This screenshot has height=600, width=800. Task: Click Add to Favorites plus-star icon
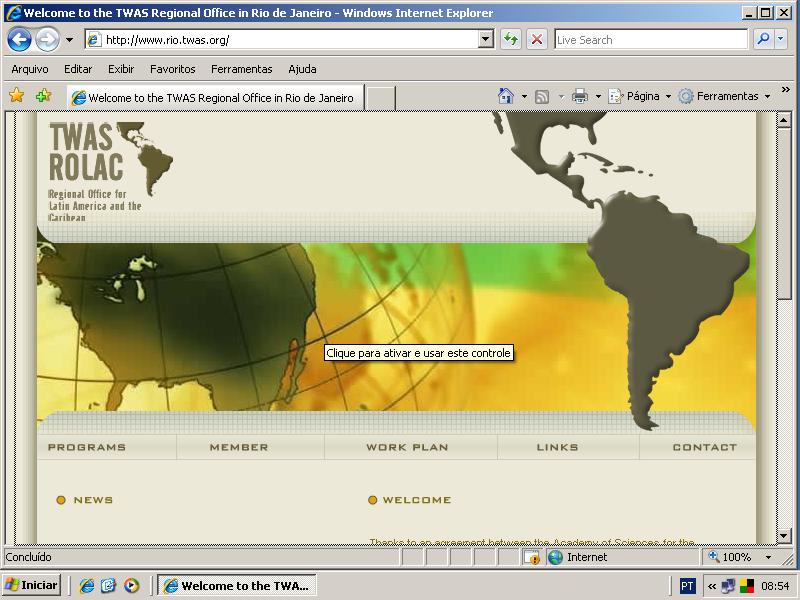coord(43,95)
